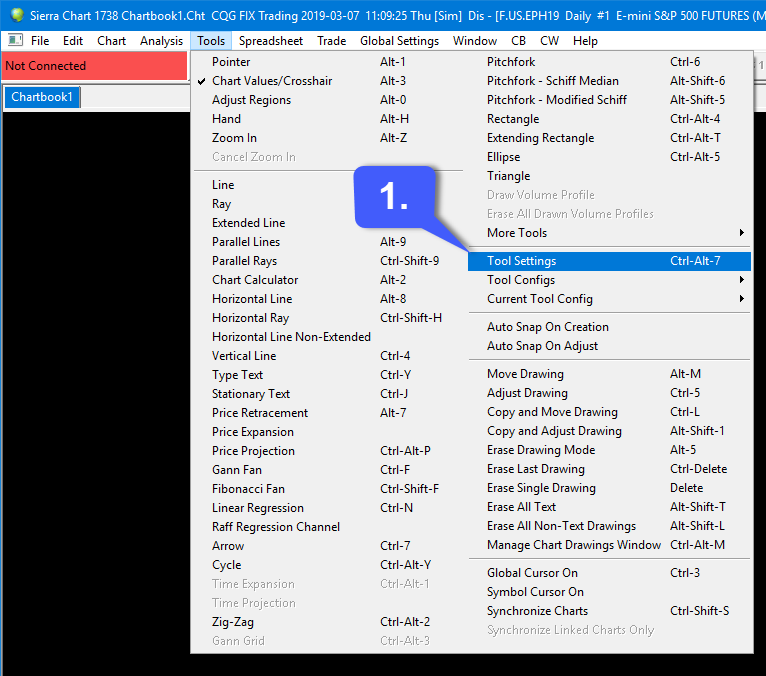This screenshot has height=676, width=766.
Task: Open the Help menu
Action: [585, 41]
